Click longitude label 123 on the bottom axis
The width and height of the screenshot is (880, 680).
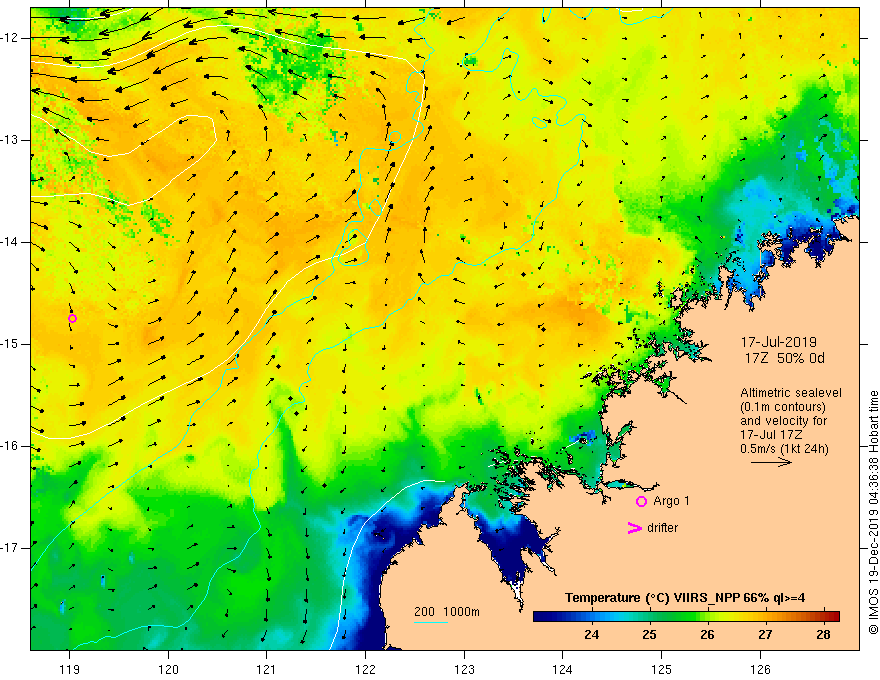464,669
